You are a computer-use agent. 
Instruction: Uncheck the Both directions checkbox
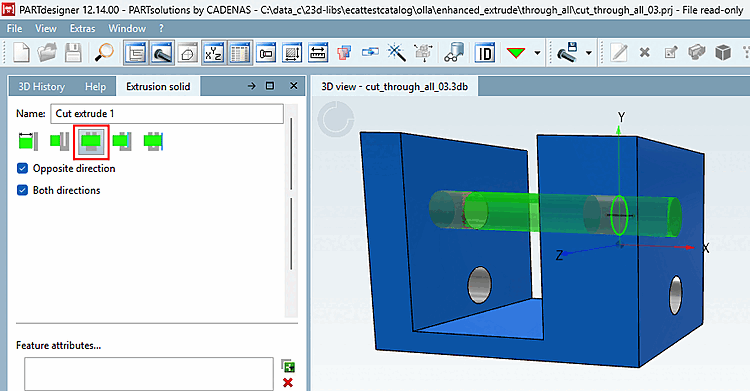(x=22, y=190)
